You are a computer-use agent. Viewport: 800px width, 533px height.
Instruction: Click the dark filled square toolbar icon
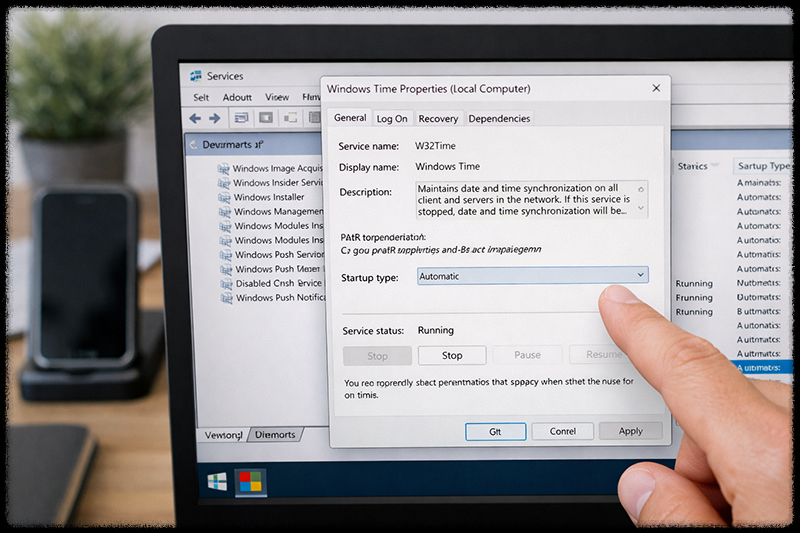266,118
